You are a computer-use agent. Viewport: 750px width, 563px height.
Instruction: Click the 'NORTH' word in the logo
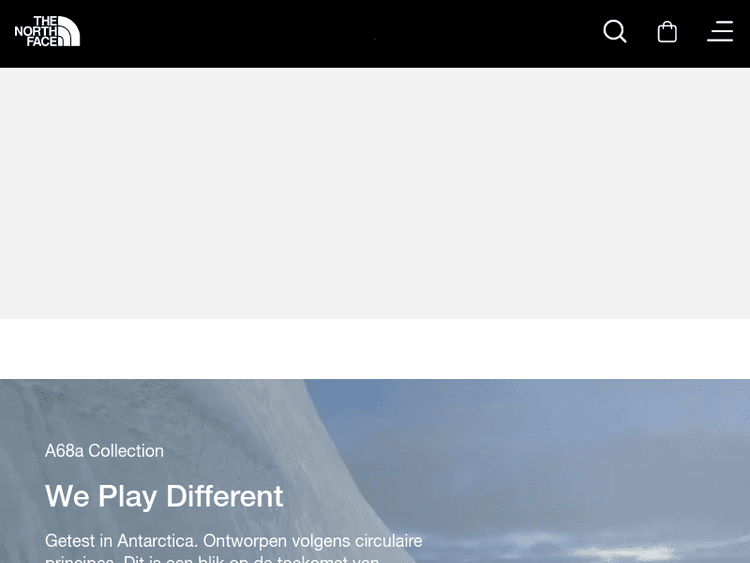[35, 31]
